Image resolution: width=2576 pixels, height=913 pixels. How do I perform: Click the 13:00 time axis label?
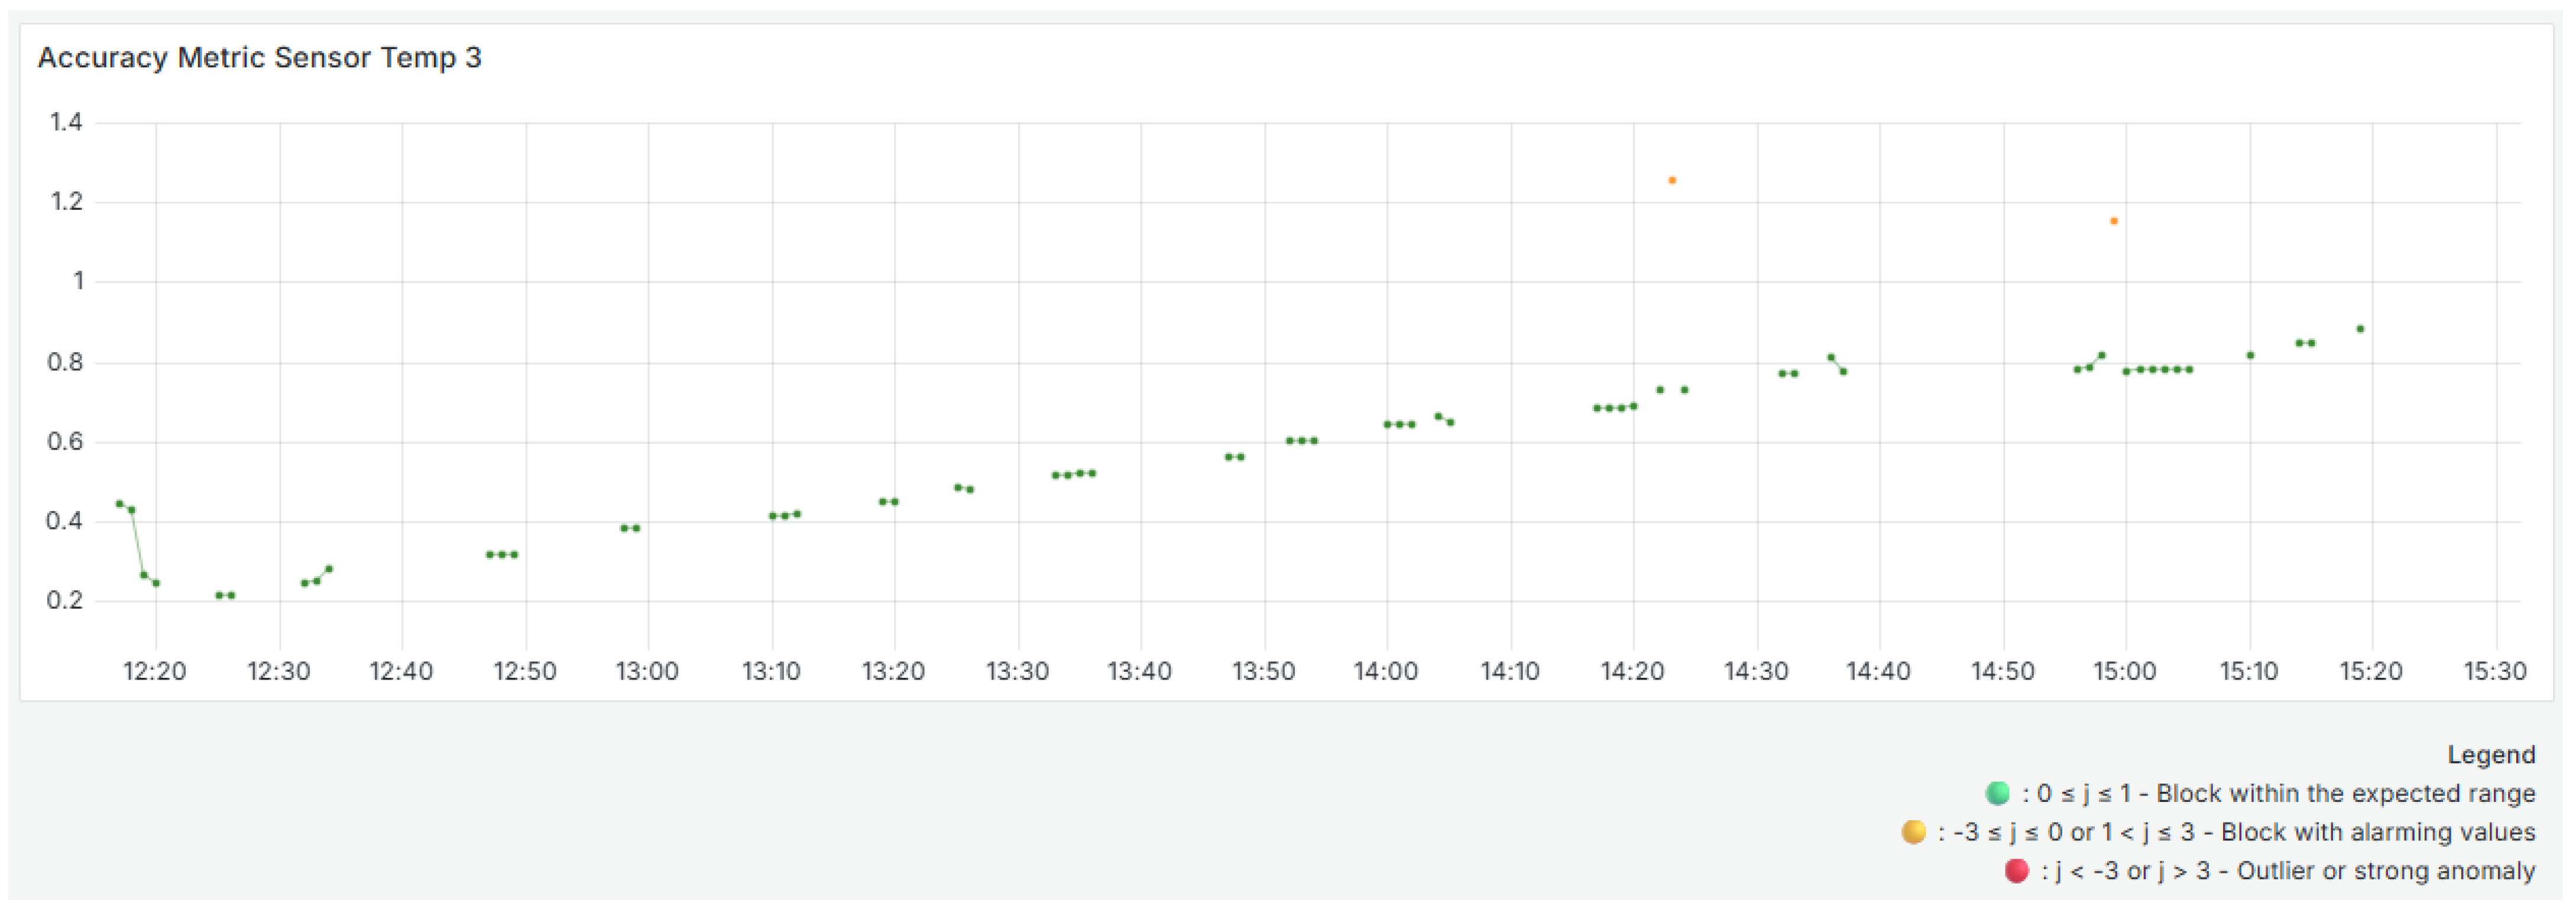click(x=647, y=671)
